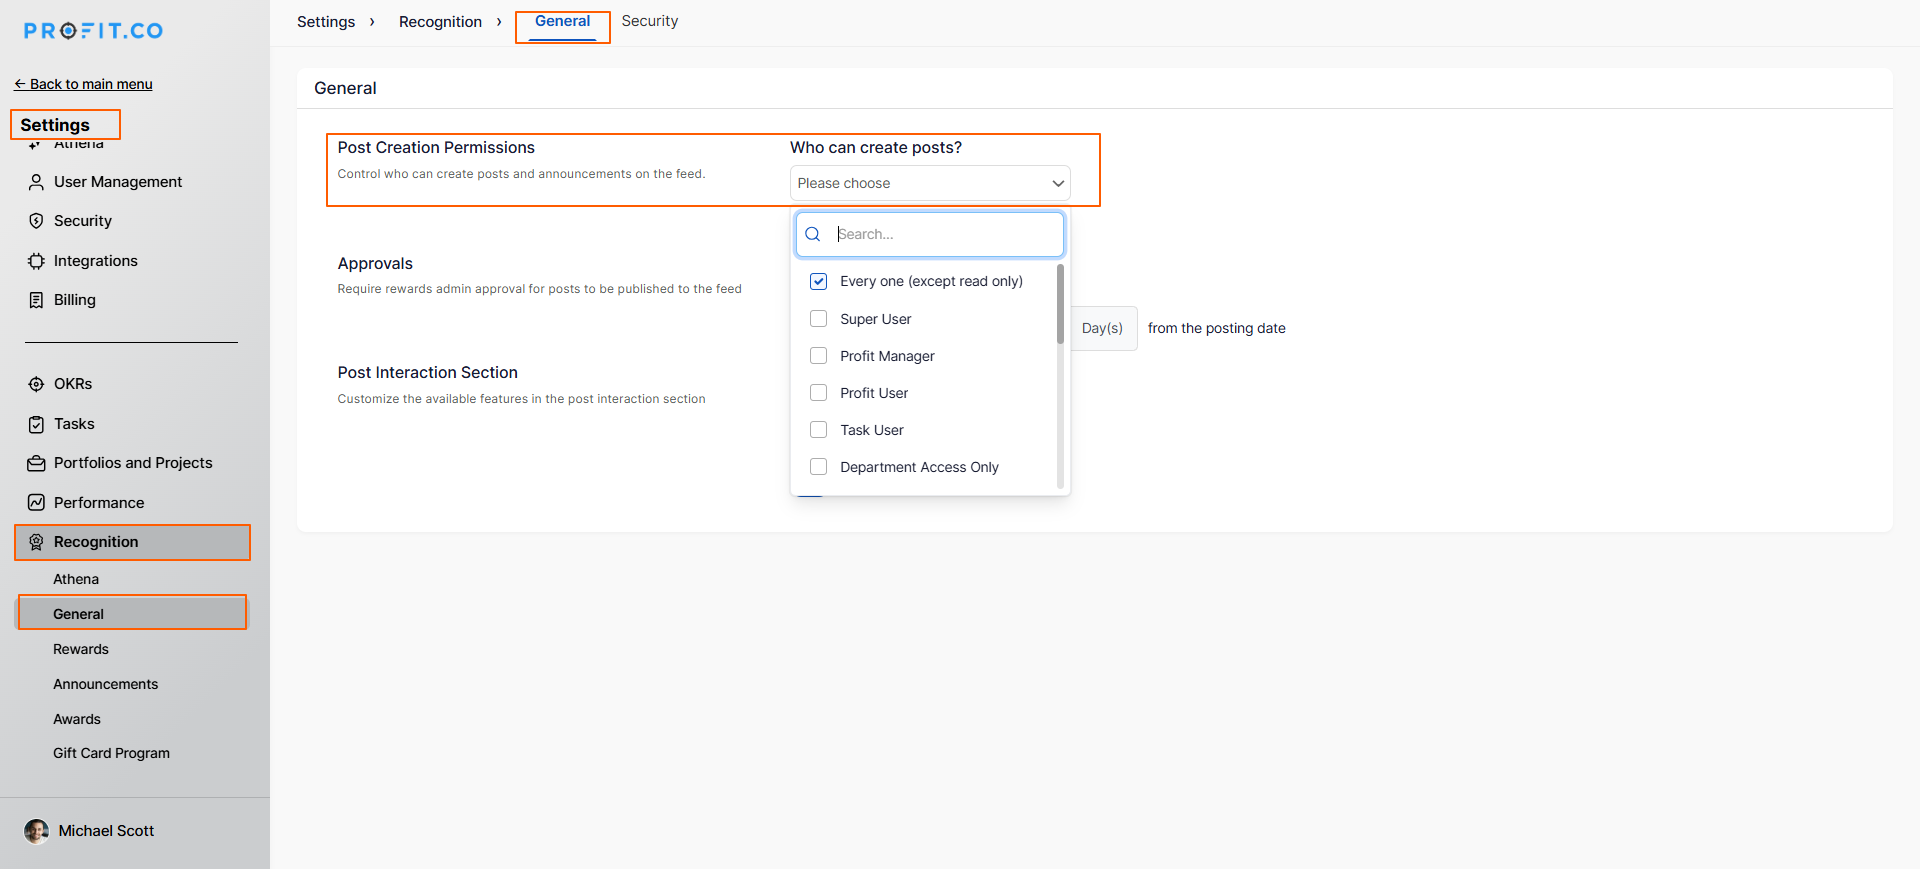1920x869 pixels.
Task: Click the Search field in dropdown
Action: (944, 234)
